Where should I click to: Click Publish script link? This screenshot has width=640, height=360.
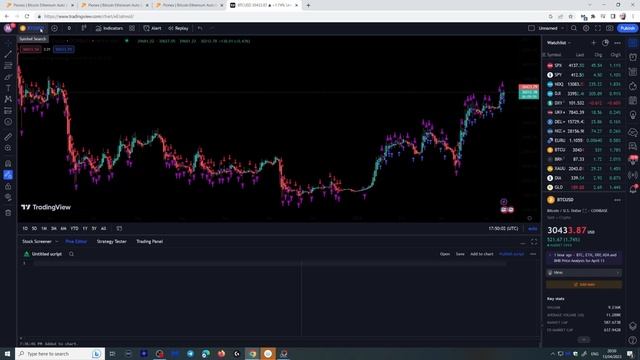pos(511,254)
